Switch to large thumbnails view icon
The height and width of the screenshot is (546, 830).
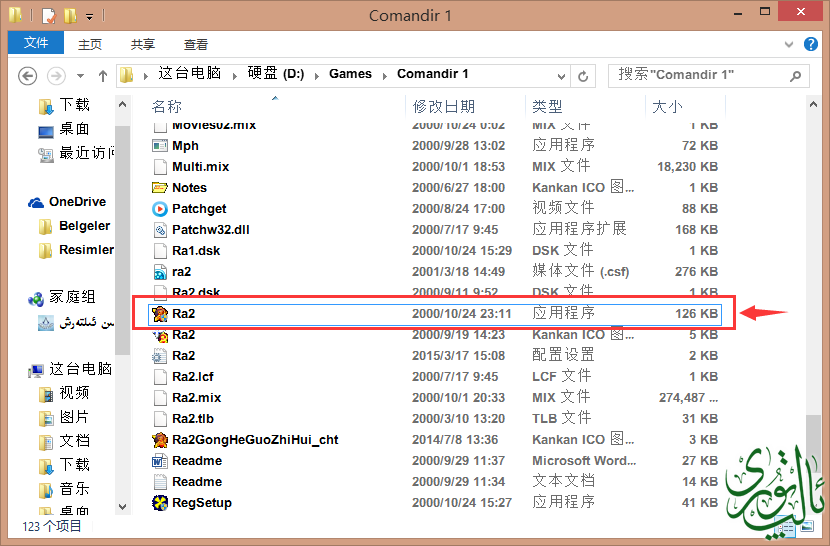tap(807, 527)
